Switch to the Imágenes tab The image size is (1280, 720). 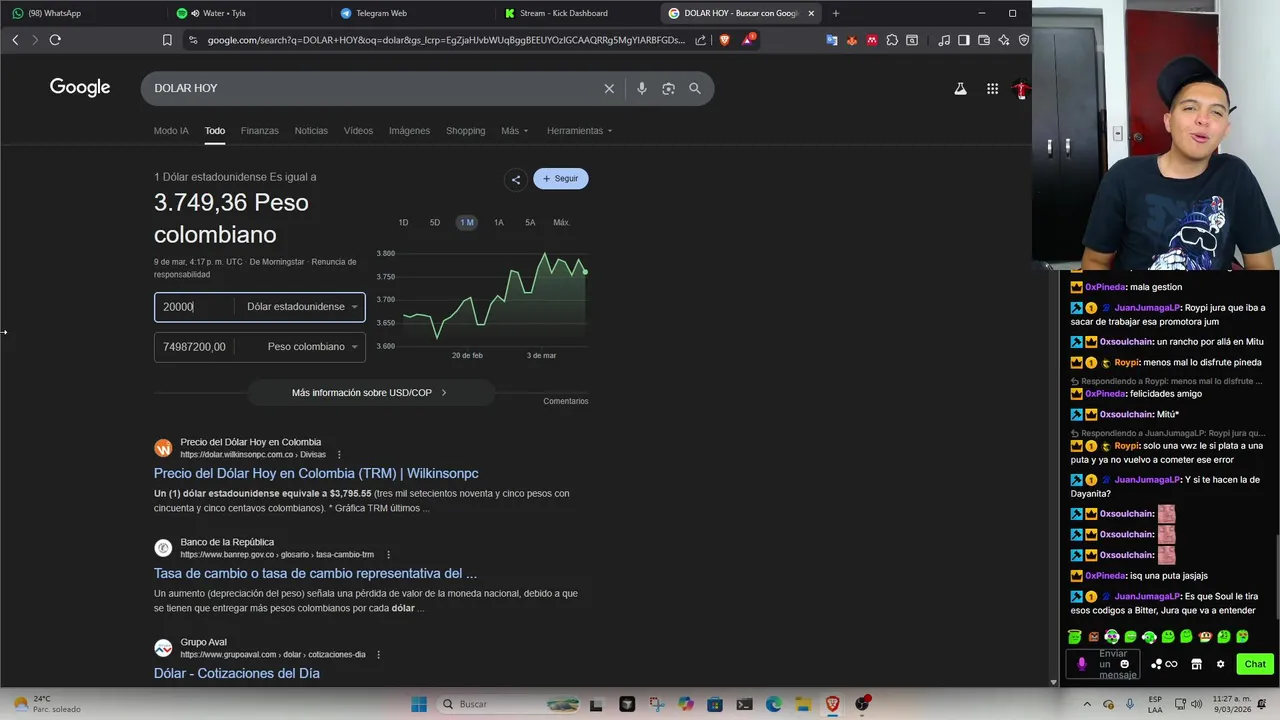click(409, 131)
